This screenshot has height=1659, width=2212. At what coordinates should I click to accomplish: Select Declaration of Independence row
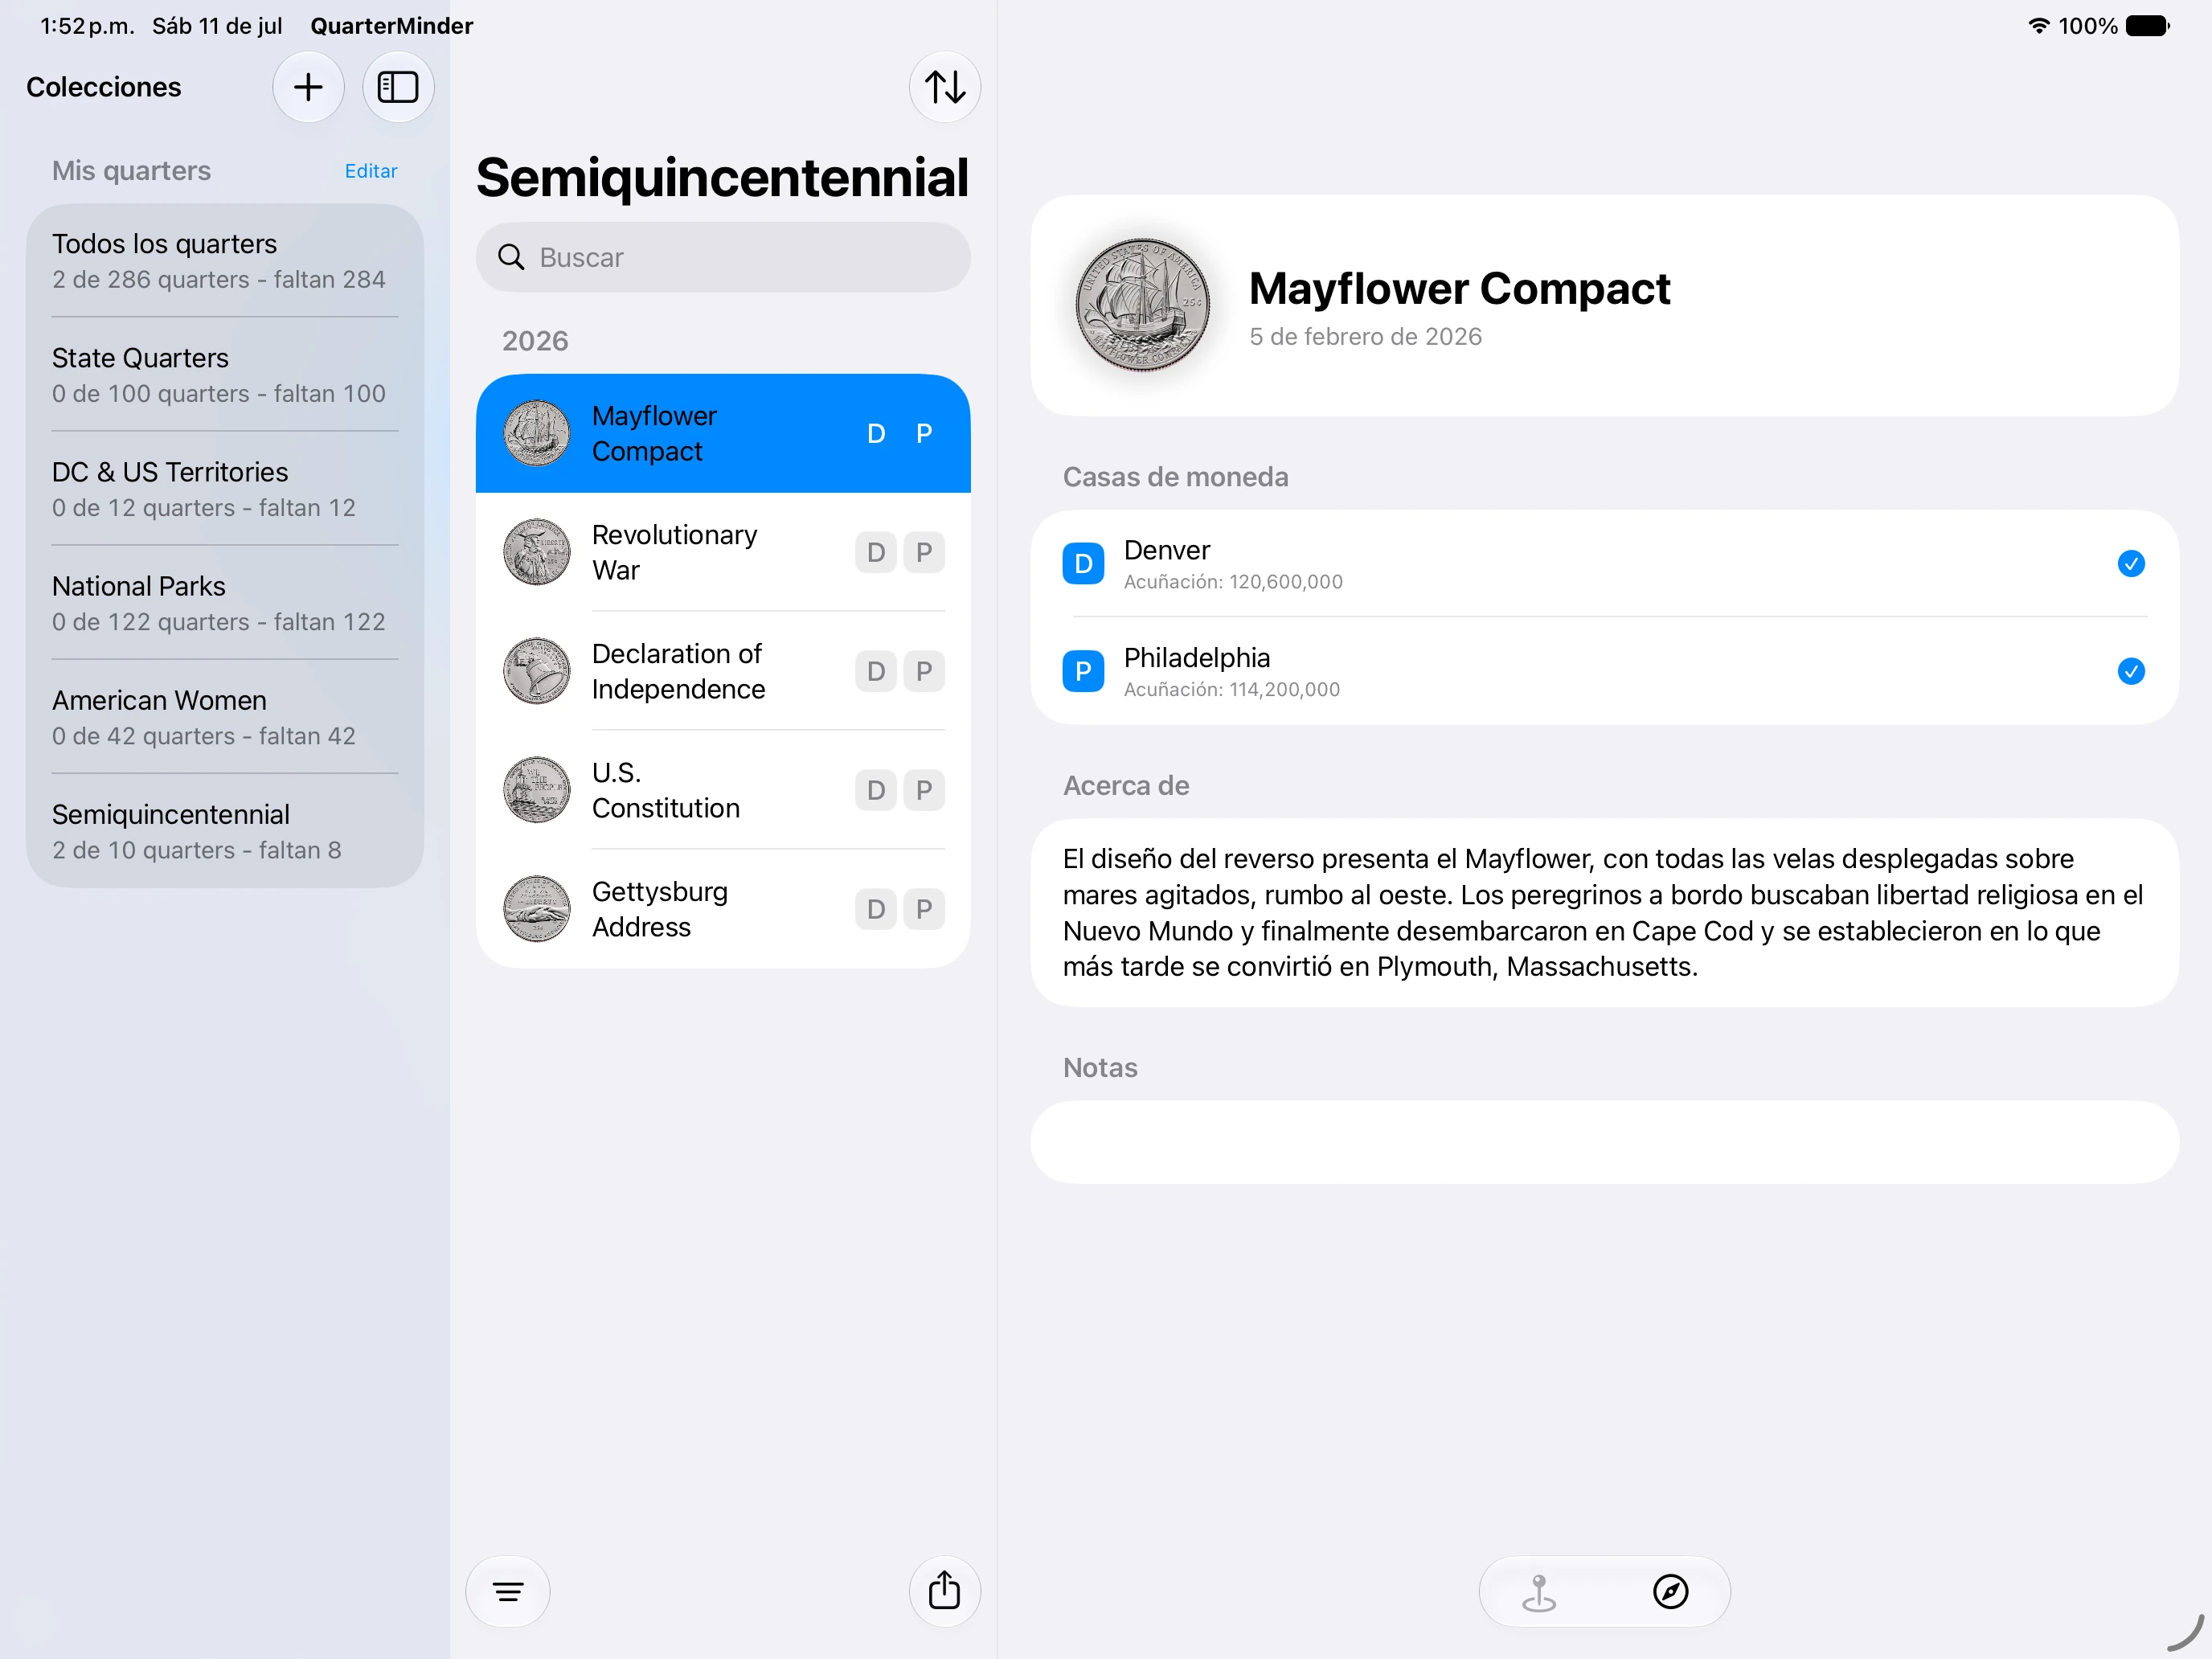coord(723,671)
